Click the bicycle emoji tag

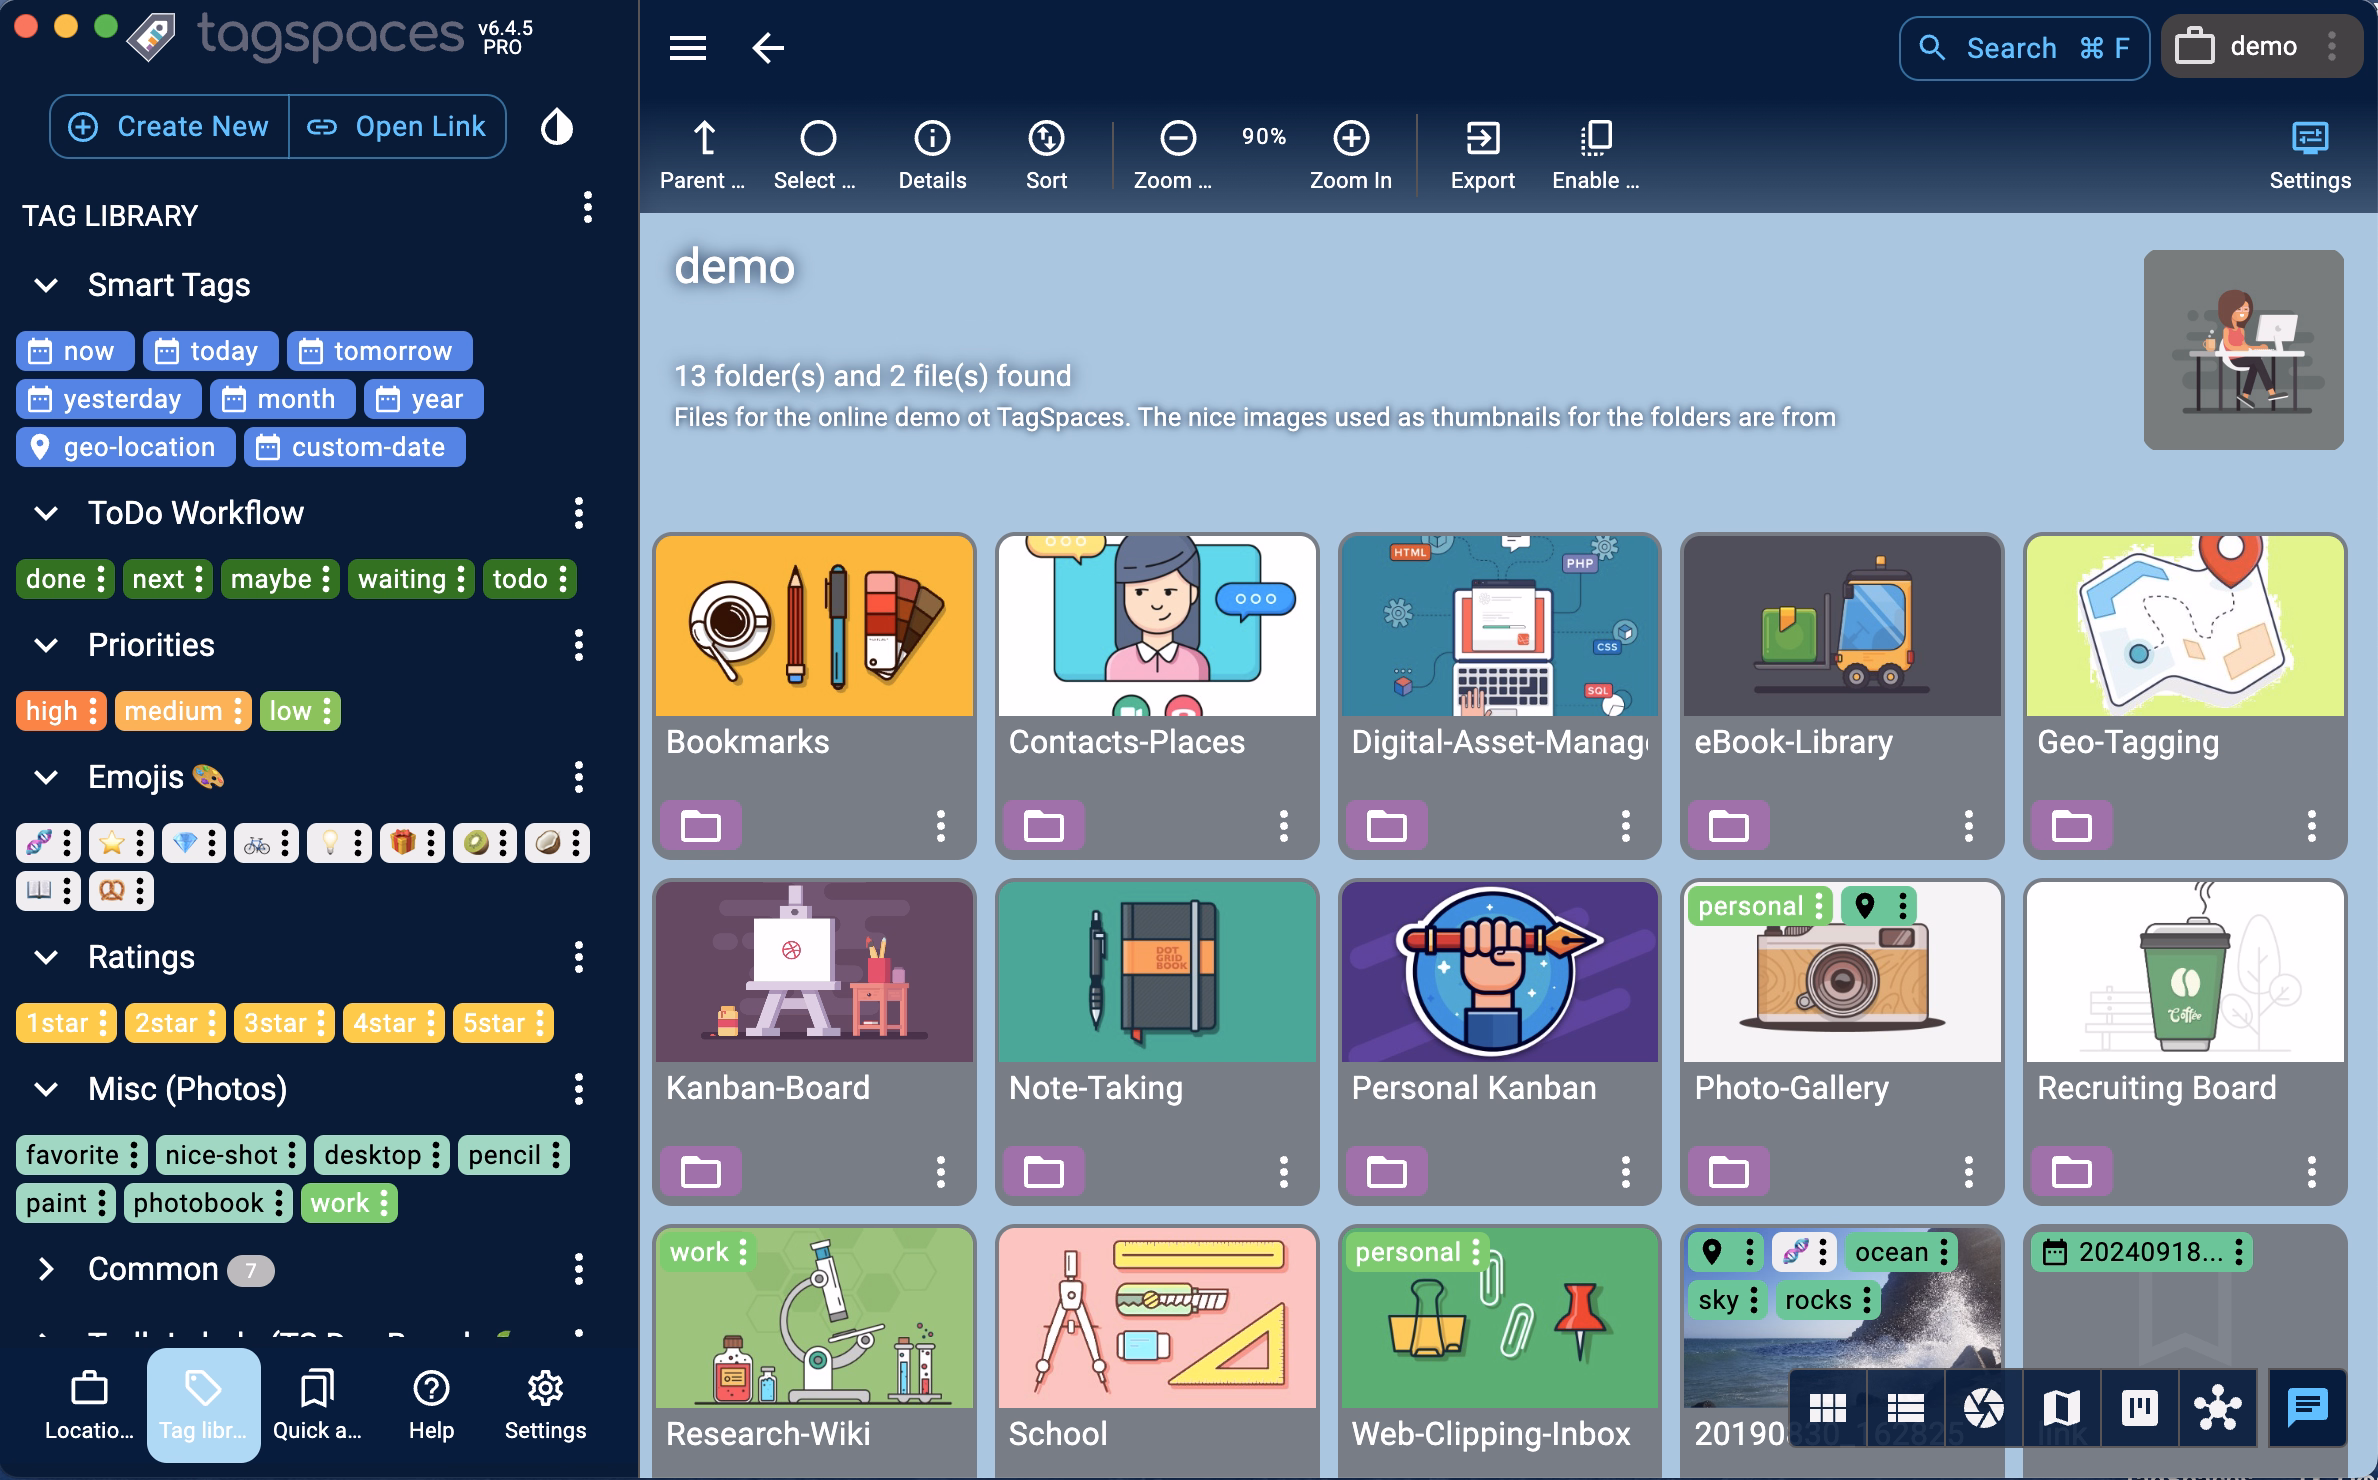coord(266,843)
